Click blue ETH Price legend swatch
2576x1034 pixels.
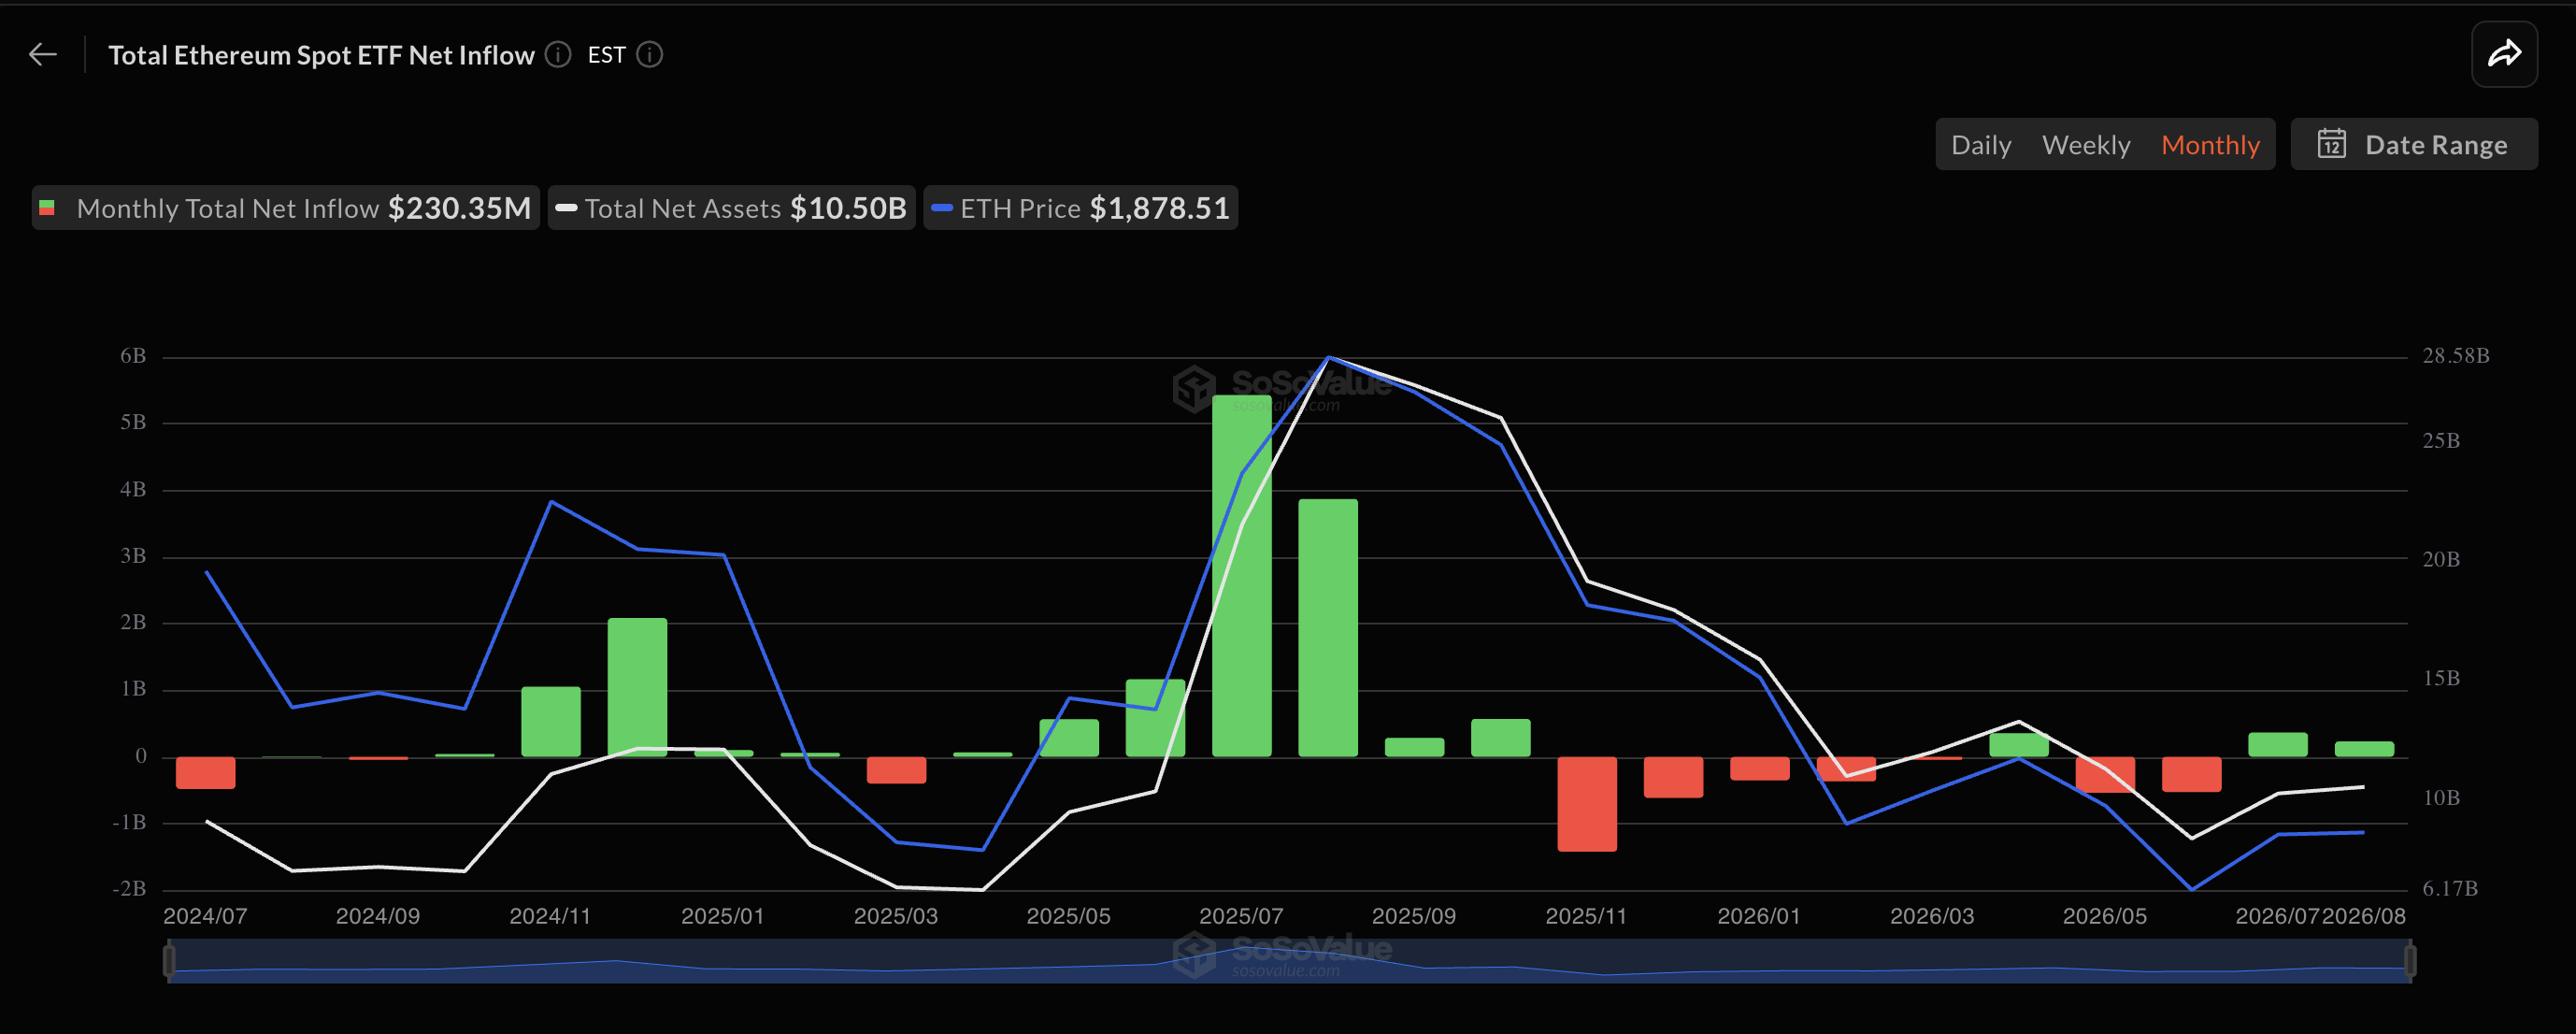pyautogui.click(x=942, y=208)
